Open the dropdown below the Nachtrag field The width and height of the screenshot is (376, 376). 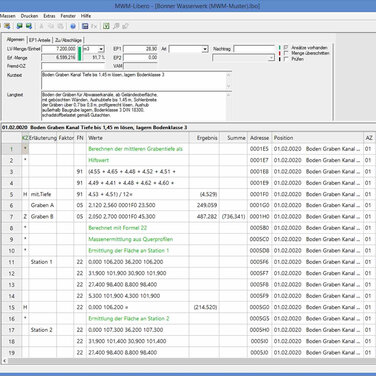[271, 58]
